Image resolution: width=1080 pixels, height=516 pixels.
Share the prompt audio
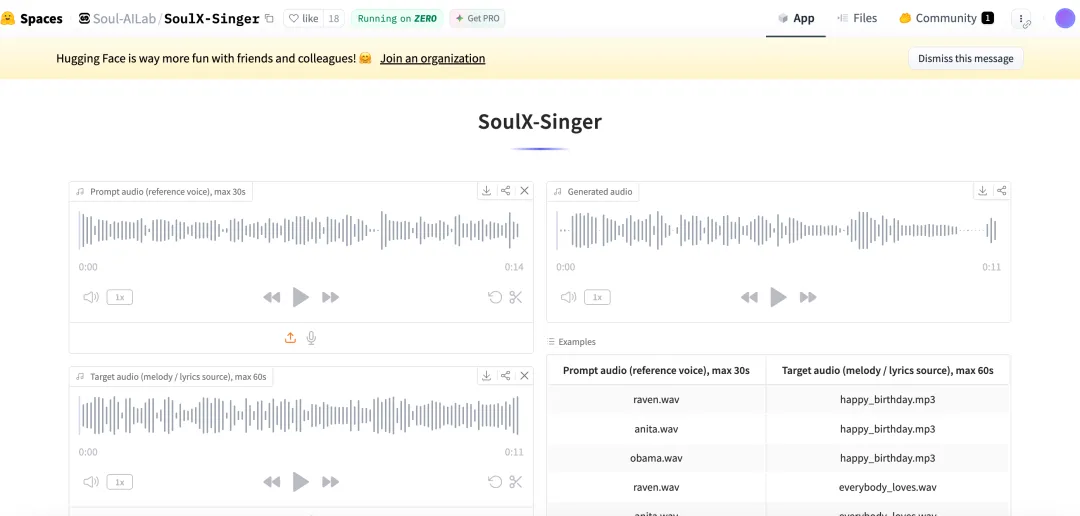[x=506, y=191]
